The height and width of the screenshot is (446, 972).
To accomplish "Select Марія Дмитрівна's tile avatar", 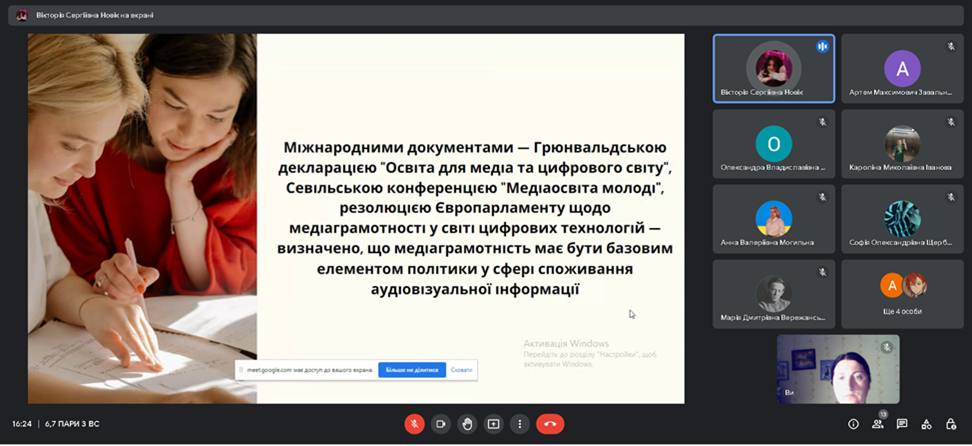I will coord(774,293).
